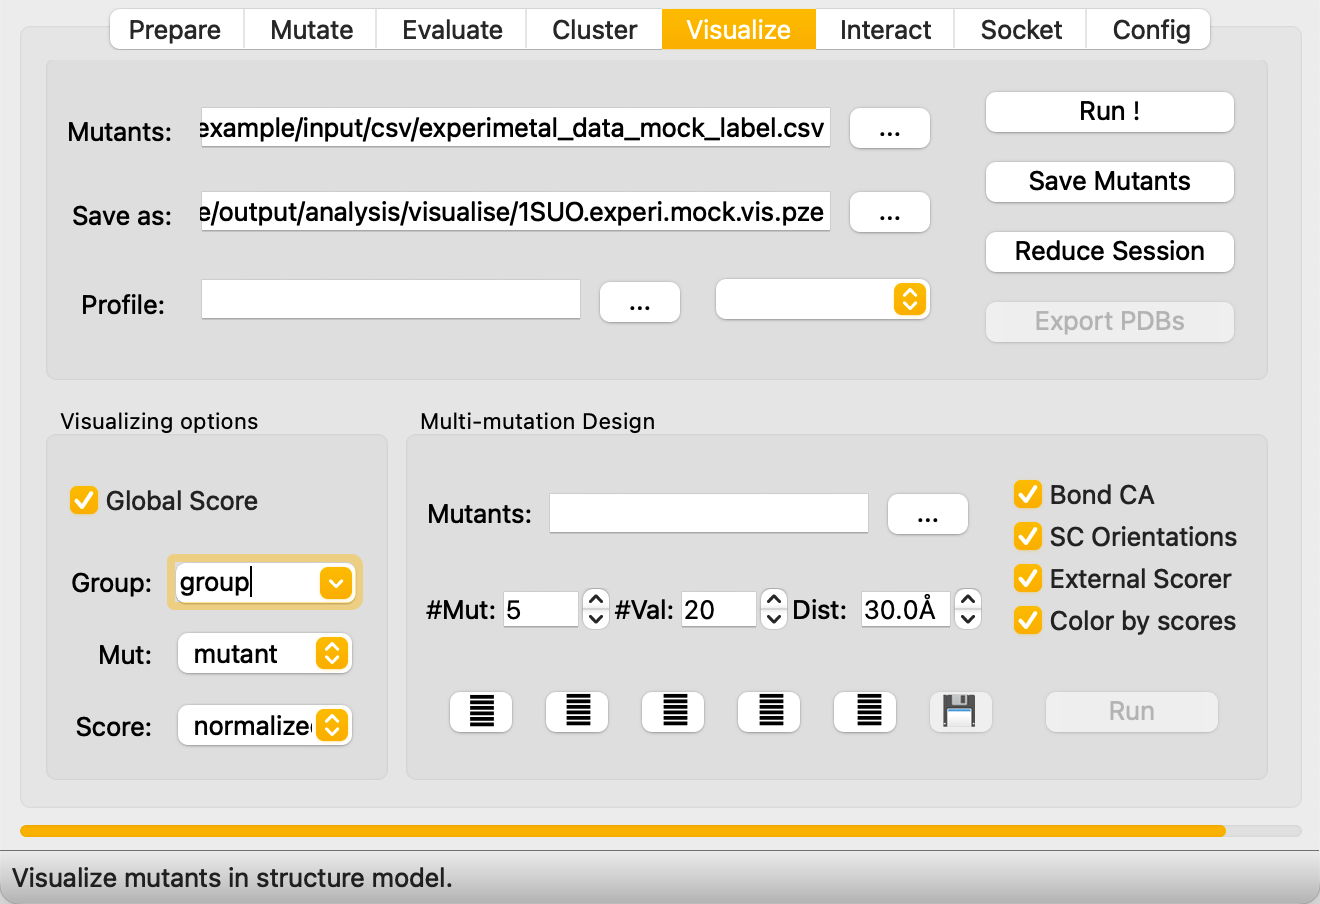Open the Cluster tab
The image size is (1320, 904).
(594, 30)
